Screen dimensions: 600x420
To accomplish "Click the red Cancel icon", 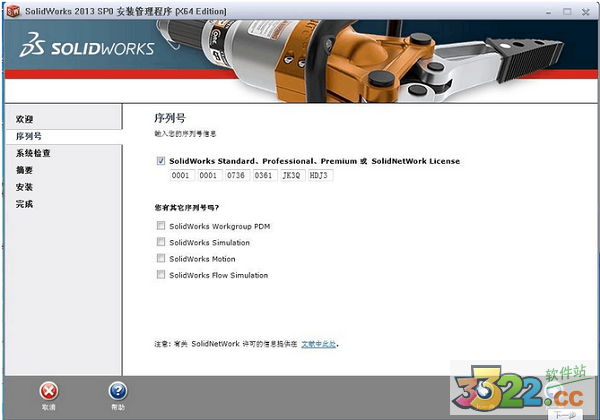I will (49, 391).
